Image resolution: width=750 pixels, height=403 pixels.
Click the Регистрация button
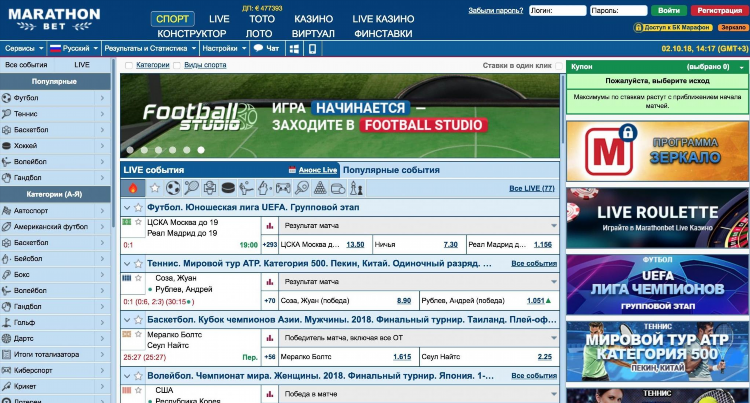coord(719,11)
